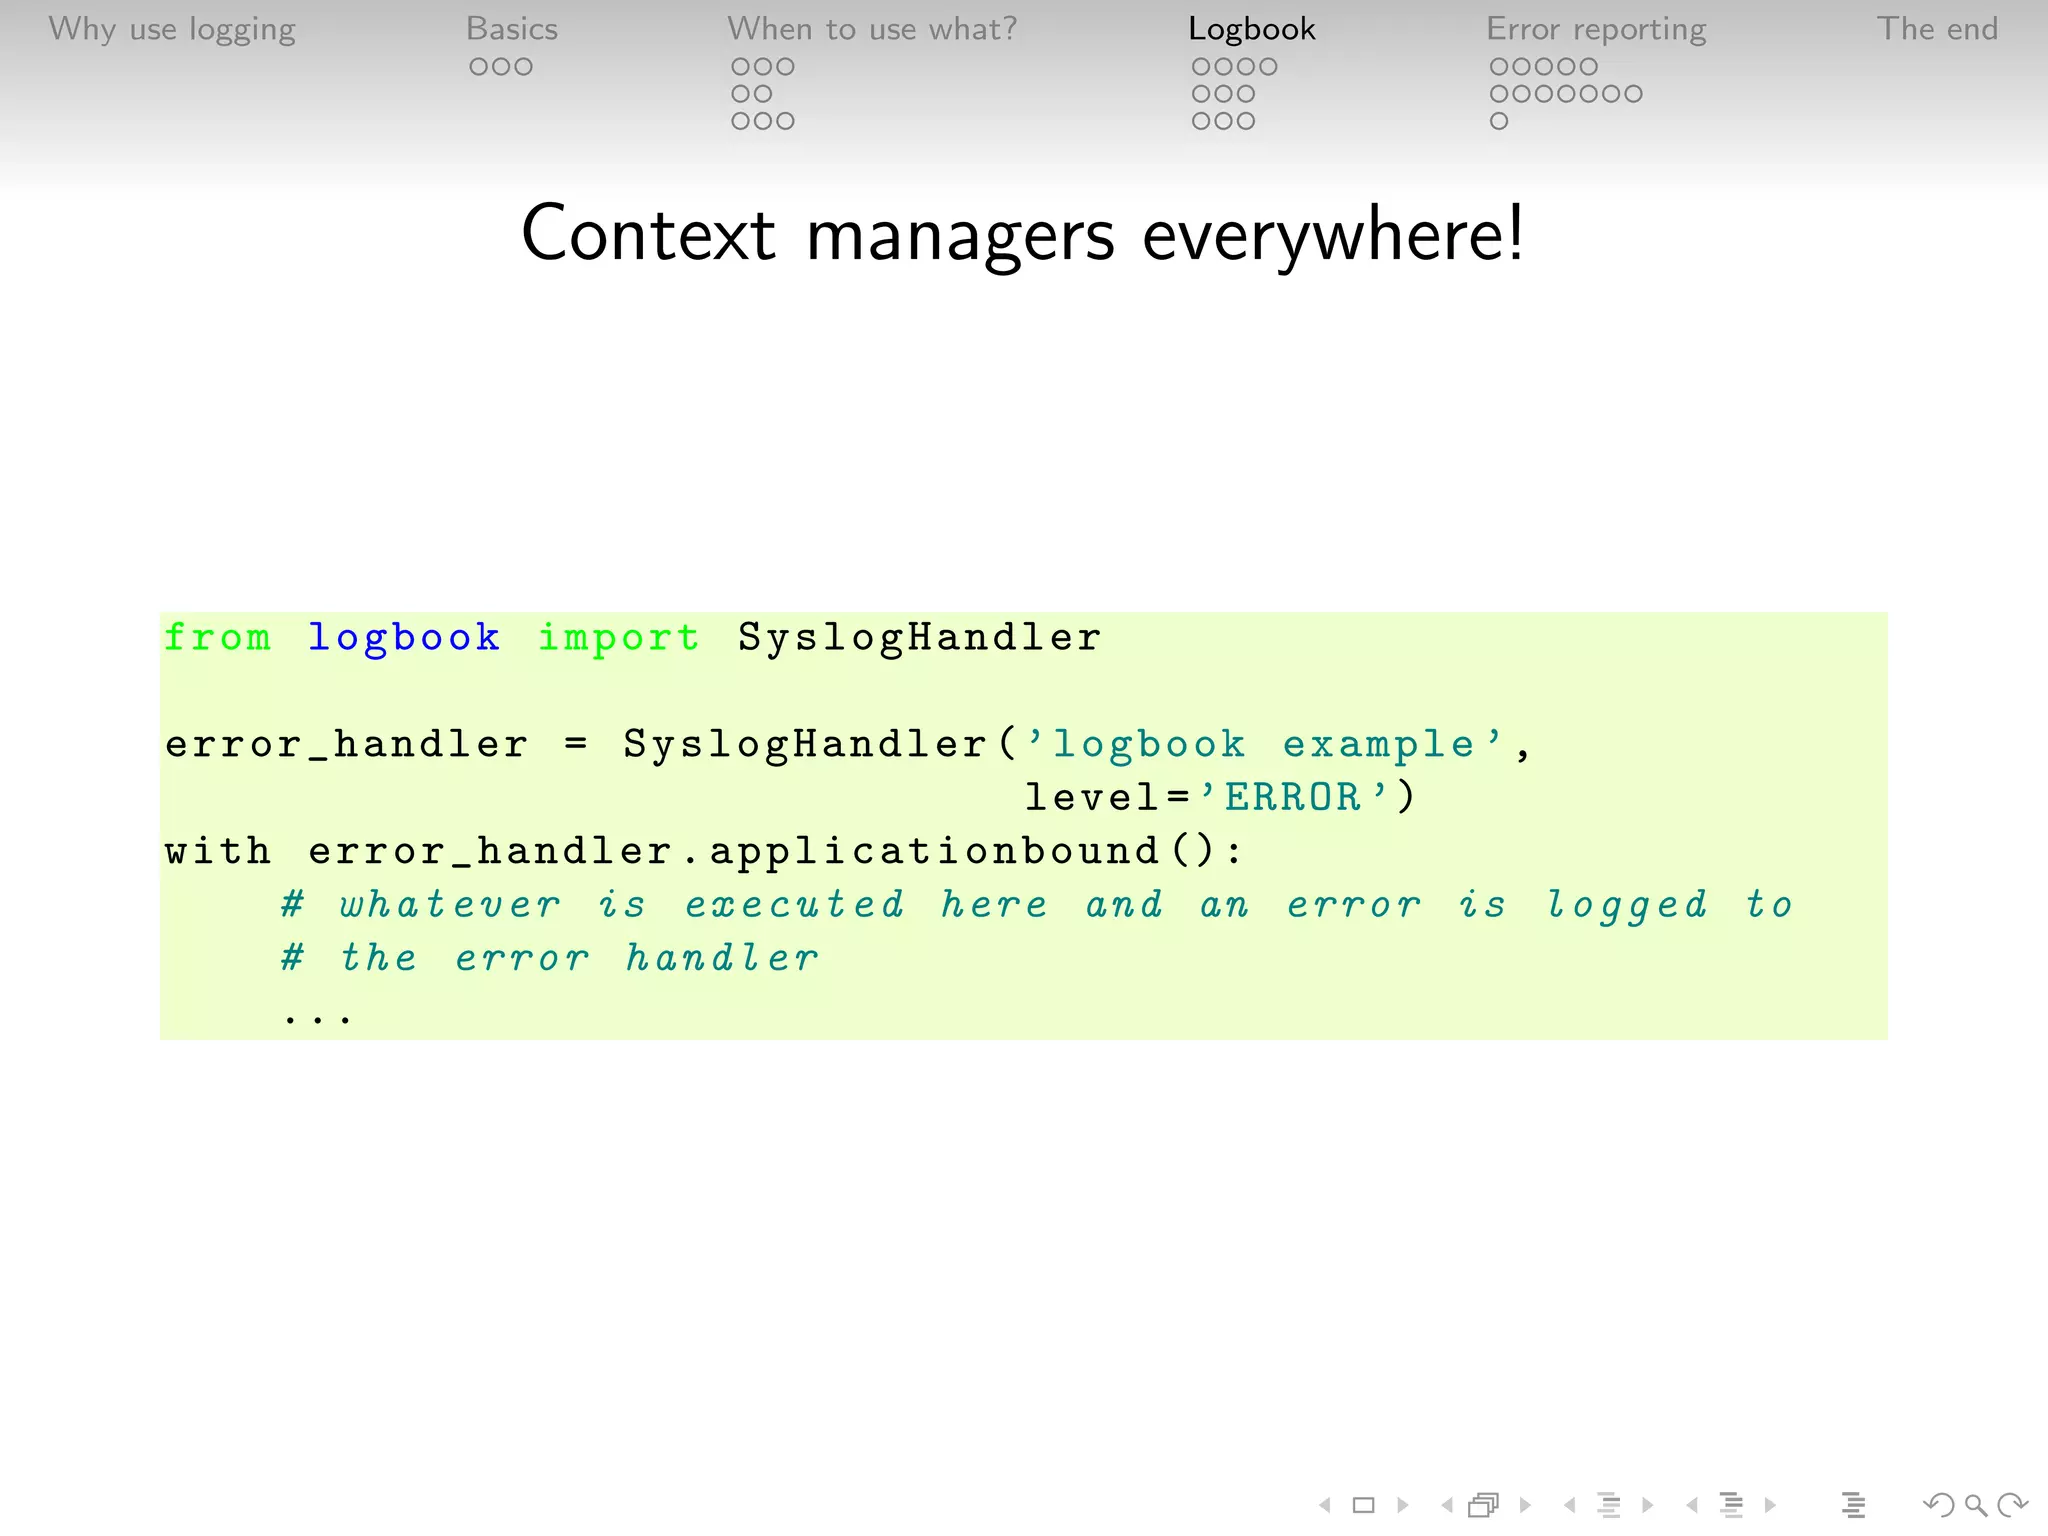The image size is (2048, 1536).
Task: Click the go-back curved arrow icon
Action: tap(1939, 1504)
